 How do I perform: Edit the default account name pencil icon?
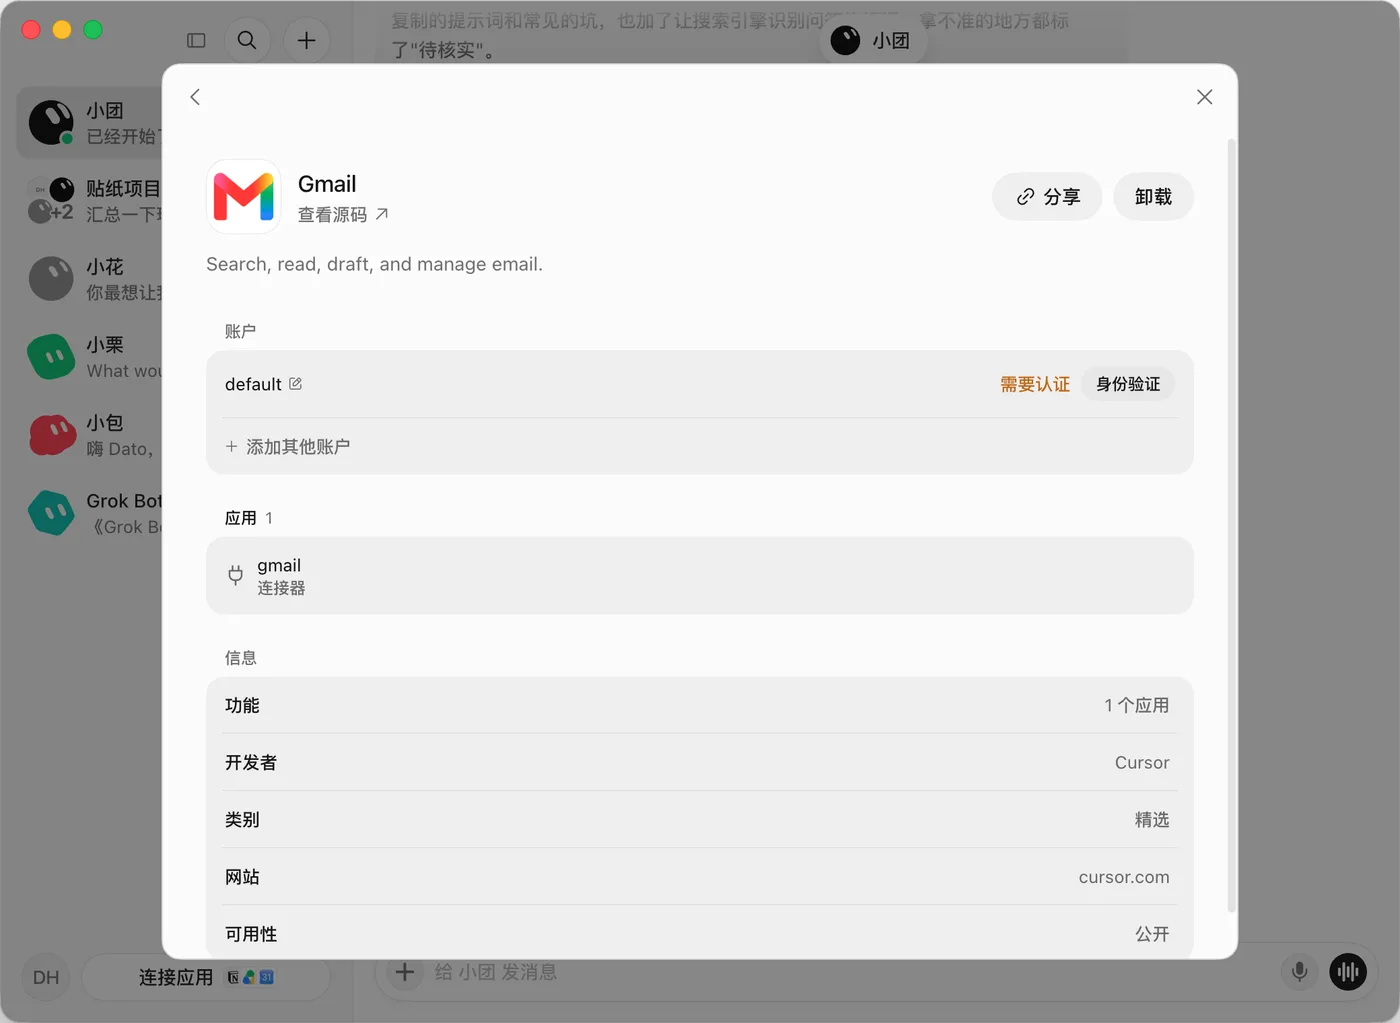click(295, 384)
